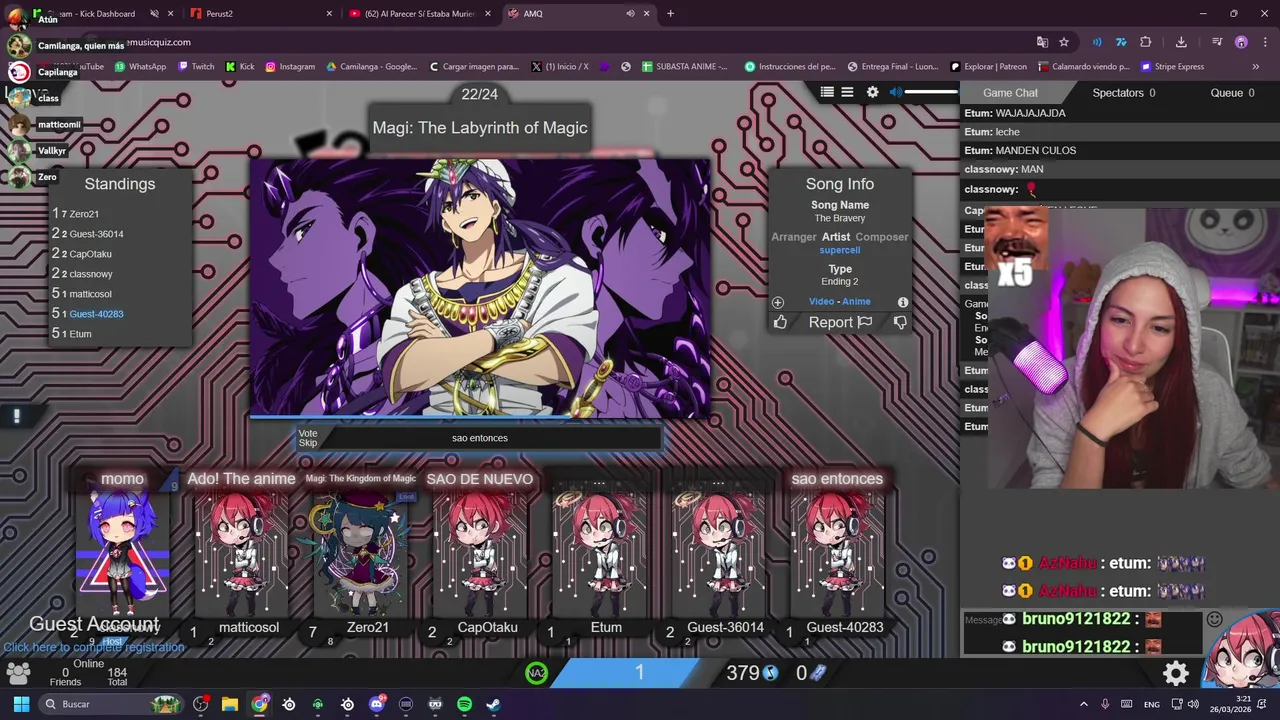The height and width of the screenshot is (720, 1280).
Task: Open Spotify from the taskbar
Action: pos(464,704)
